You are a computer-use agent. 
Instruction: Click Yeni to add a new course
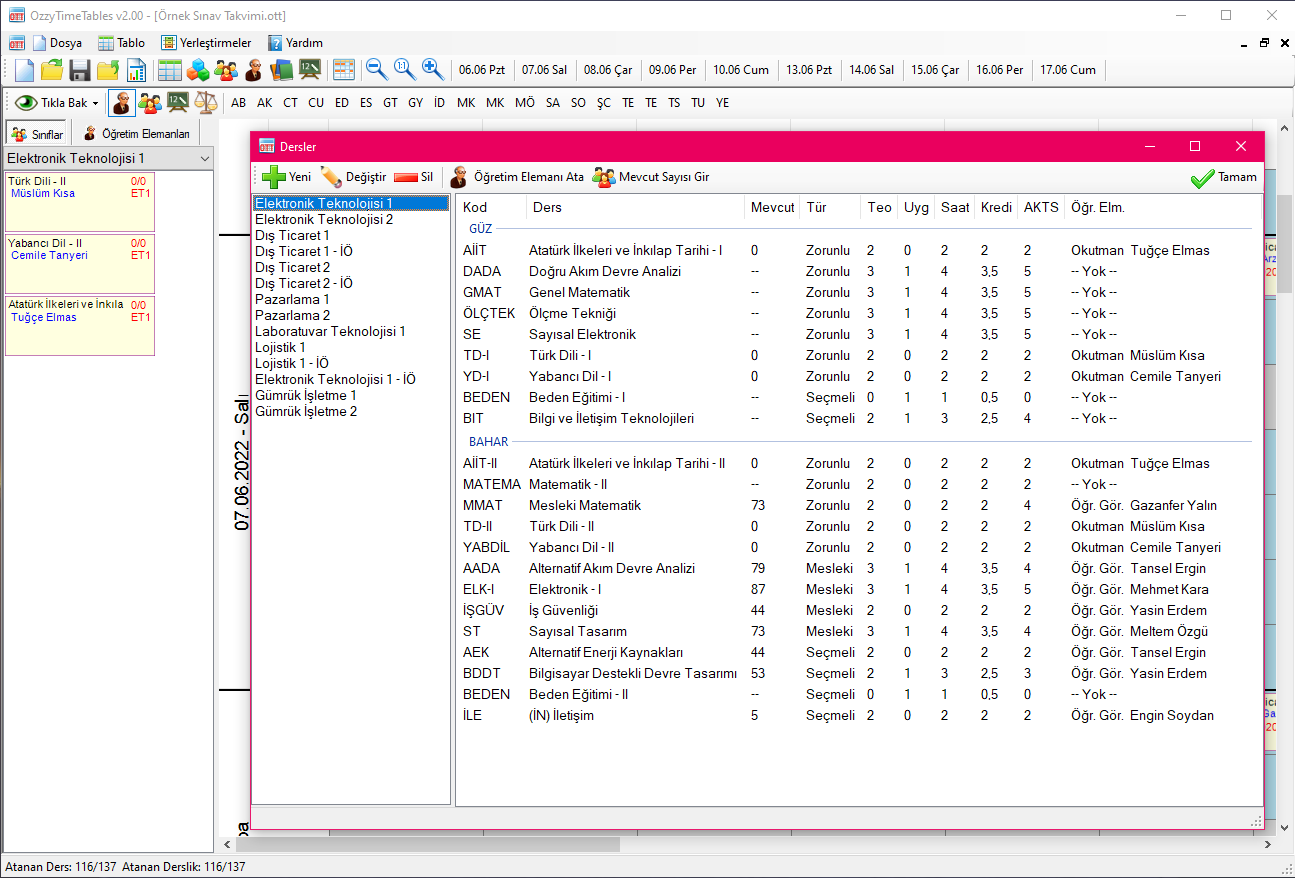[x=286, y=177]
